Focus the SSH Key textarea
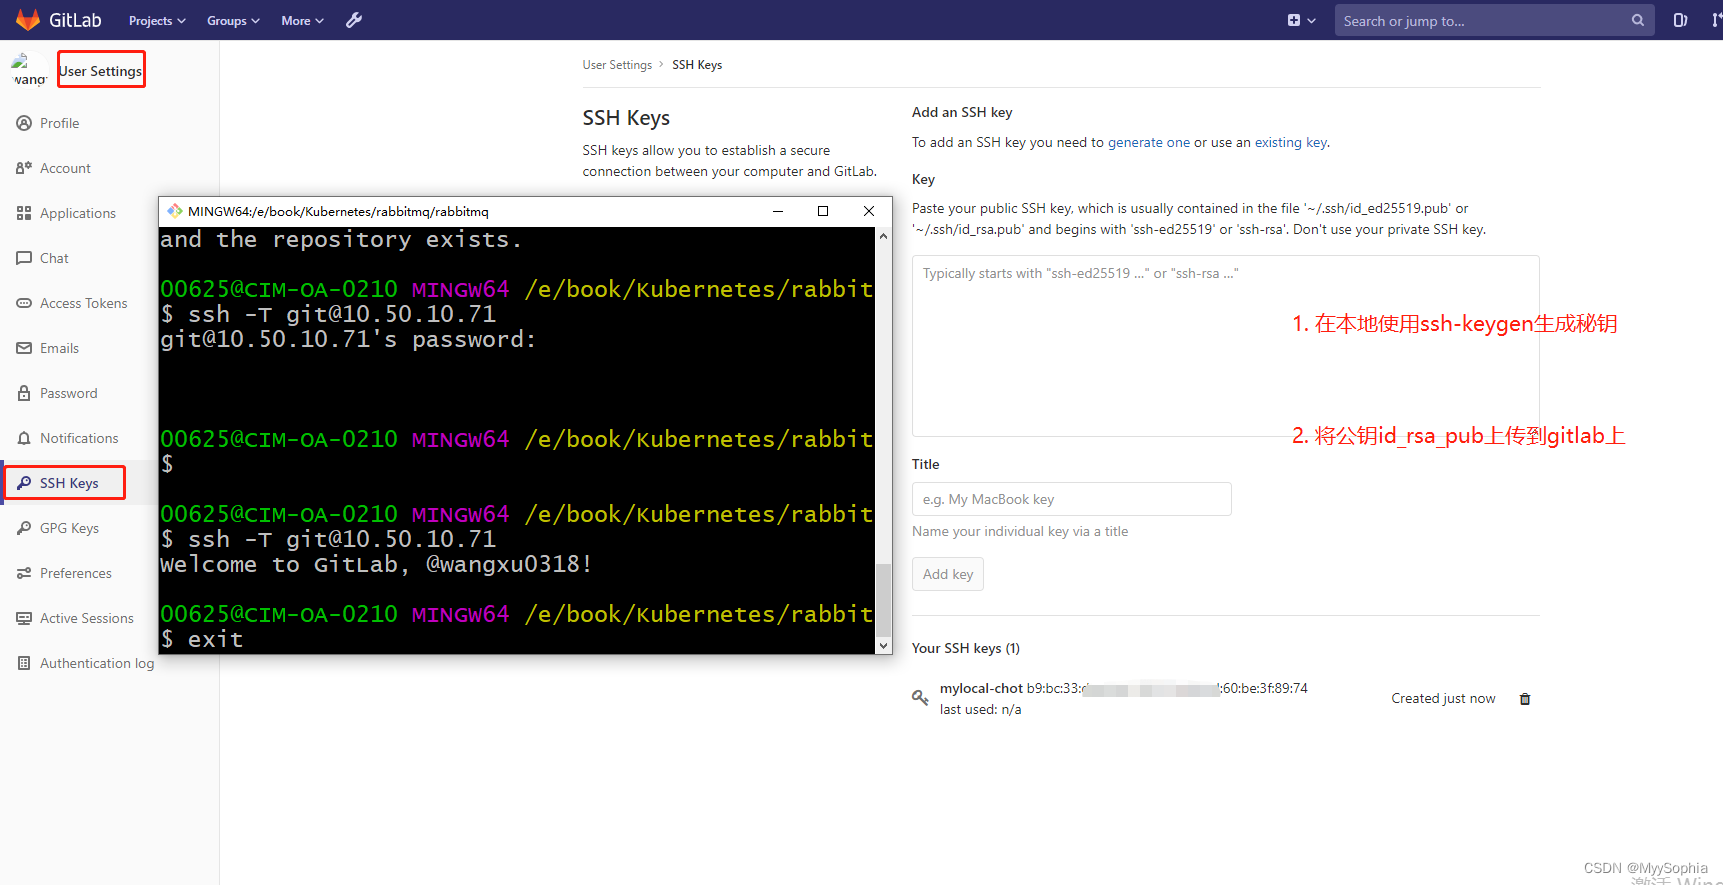1723x885 pixels. pos(1226,346)
